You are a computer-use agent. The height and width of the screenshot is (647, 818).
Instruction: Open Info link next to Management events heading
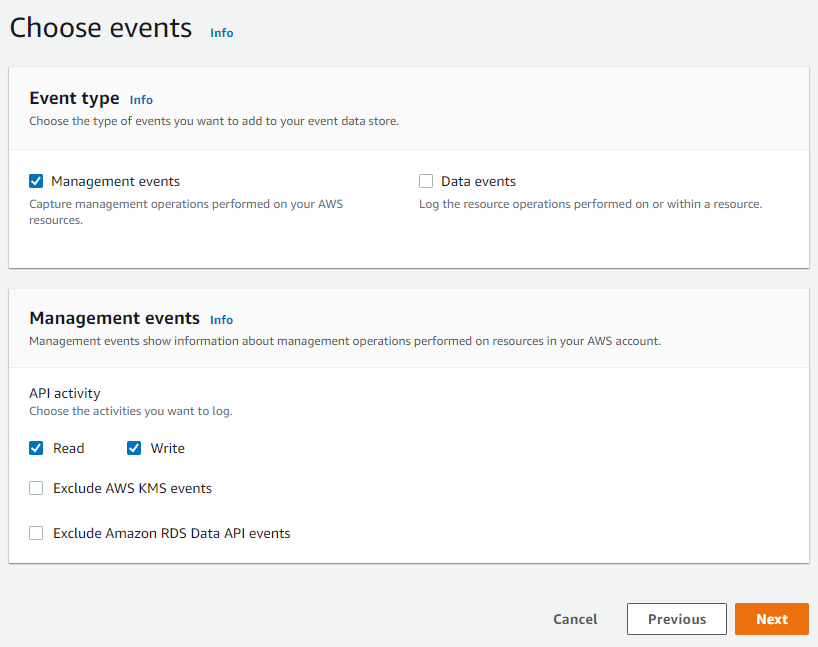222,320
